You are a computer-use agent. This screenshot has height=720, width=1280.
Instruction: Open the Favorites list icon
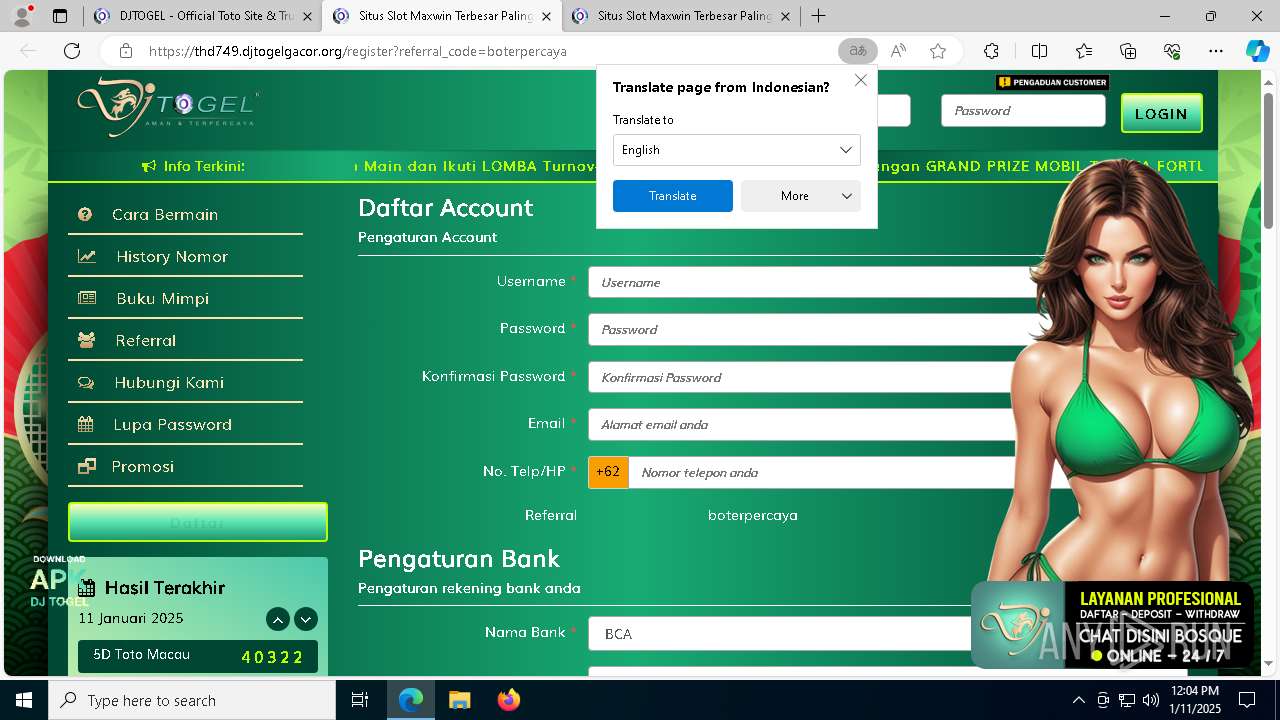click(1084, 51)
